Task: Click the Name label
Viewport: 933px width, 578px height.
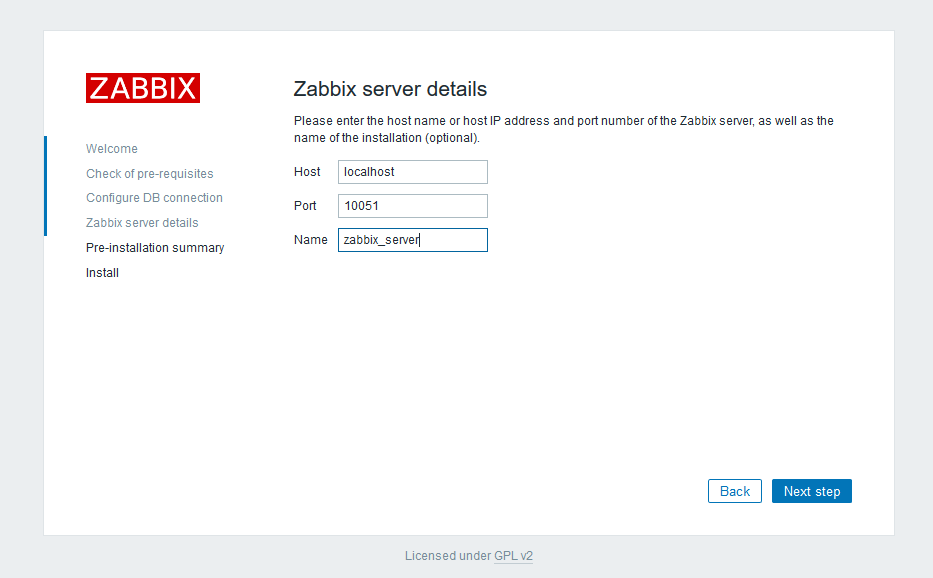Action: click(311, 240)
